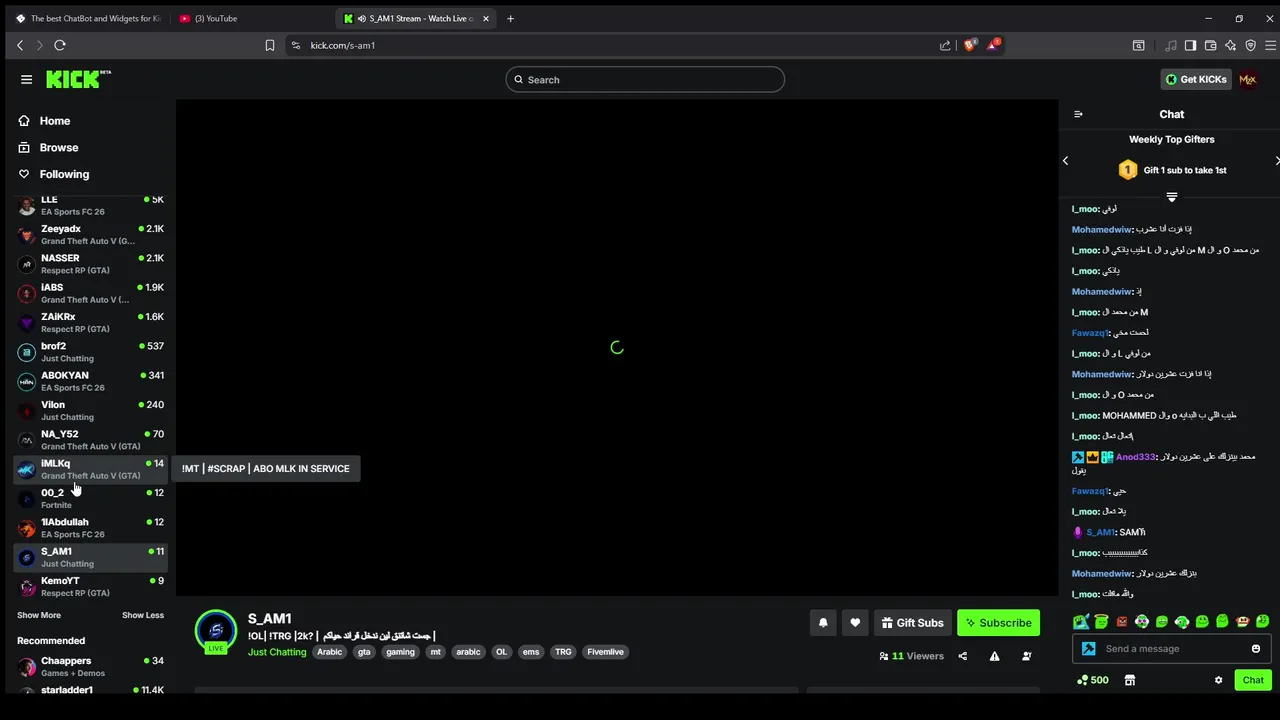The image size is (1280, 720).
Task: Open a new browser tab
Action: pyautogui.click(x=510, y=18)
